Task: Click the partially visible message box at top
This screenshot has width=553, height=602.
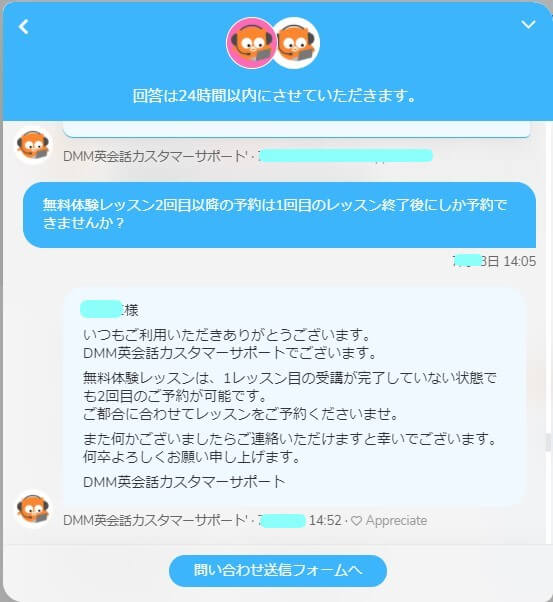Action: pyautogui.click(x=296, y=129)
